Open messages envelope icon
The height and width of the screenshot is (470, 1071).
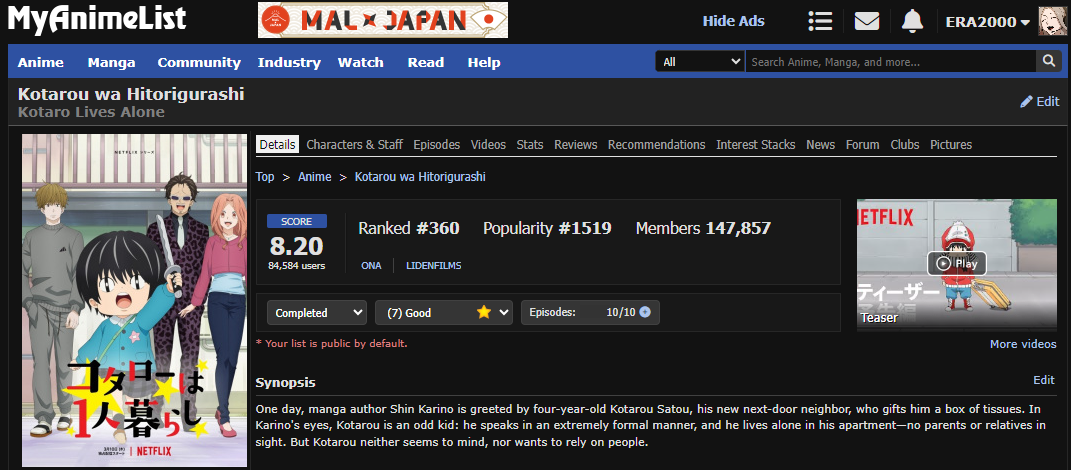tap(867, 21)
